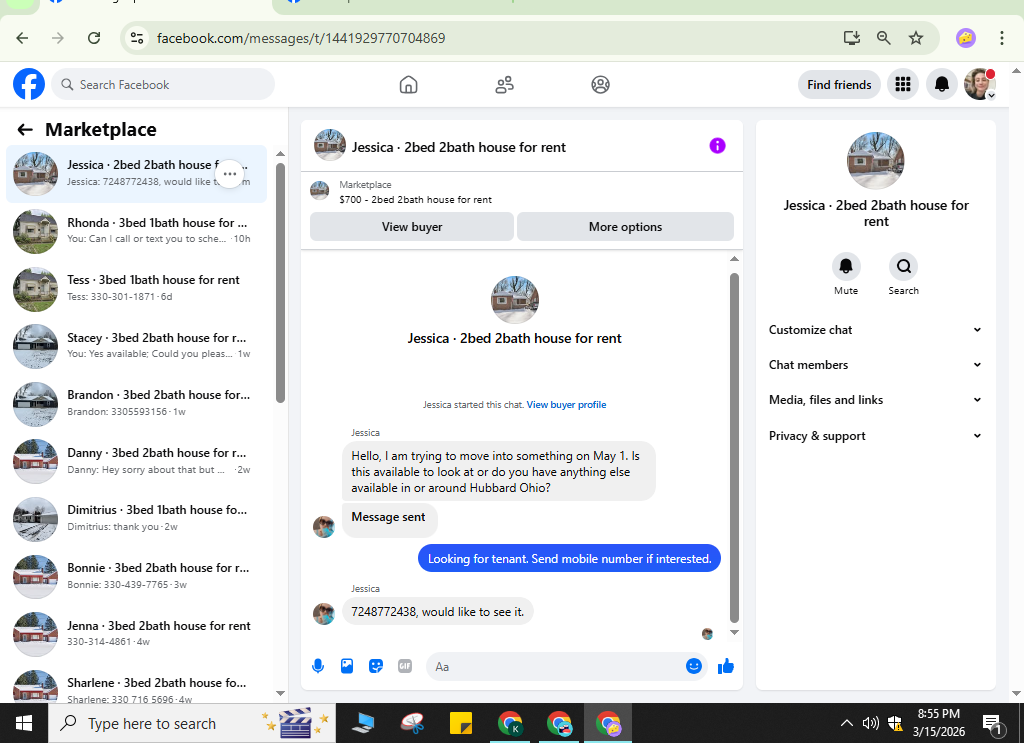1024x743 pixels.
Task: Open Tess 3bed 1bath house conversation
Action: click(x=136, y=289)
